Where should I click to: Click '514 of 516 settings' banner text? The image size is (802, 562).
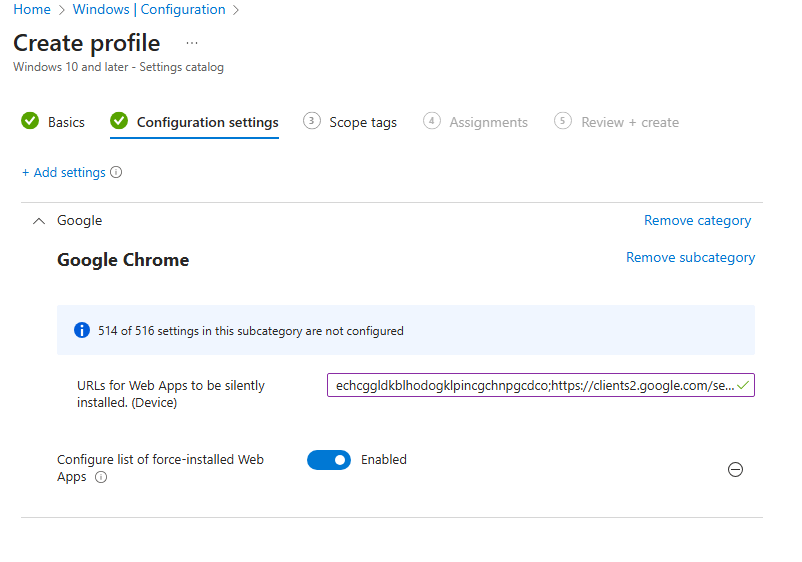click(251, 331)
